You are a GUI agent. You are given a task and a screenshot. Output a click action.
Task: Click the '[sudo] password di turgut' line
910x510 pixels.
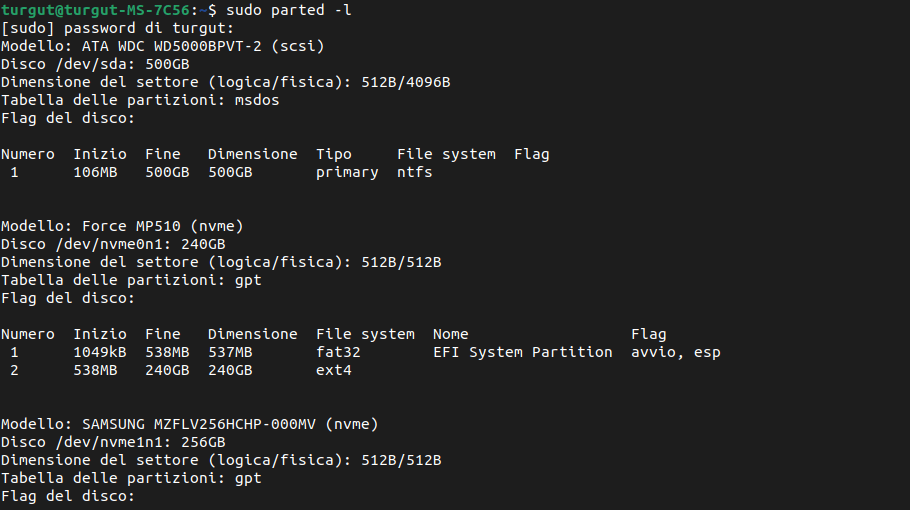[x=117, y=28]
